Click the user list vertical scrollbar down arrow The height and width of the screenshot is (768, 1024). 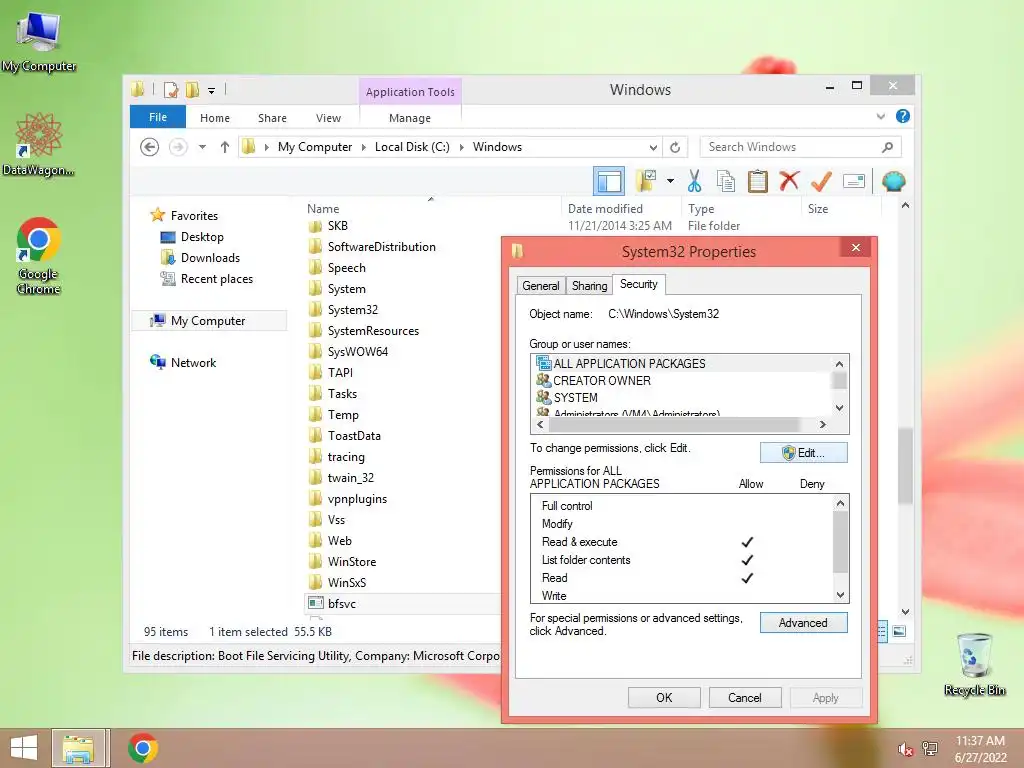tap(840, 408)
